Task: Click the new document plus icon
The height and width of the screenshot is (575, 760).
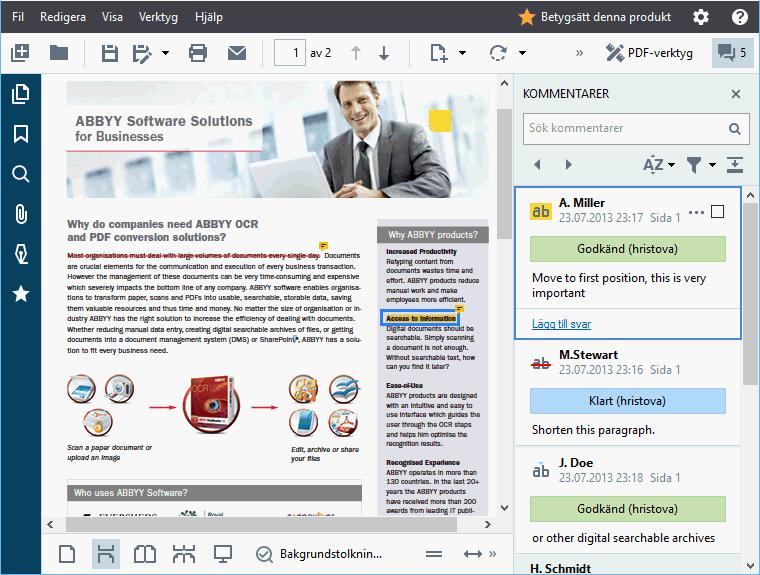Action: pos(20,52)
